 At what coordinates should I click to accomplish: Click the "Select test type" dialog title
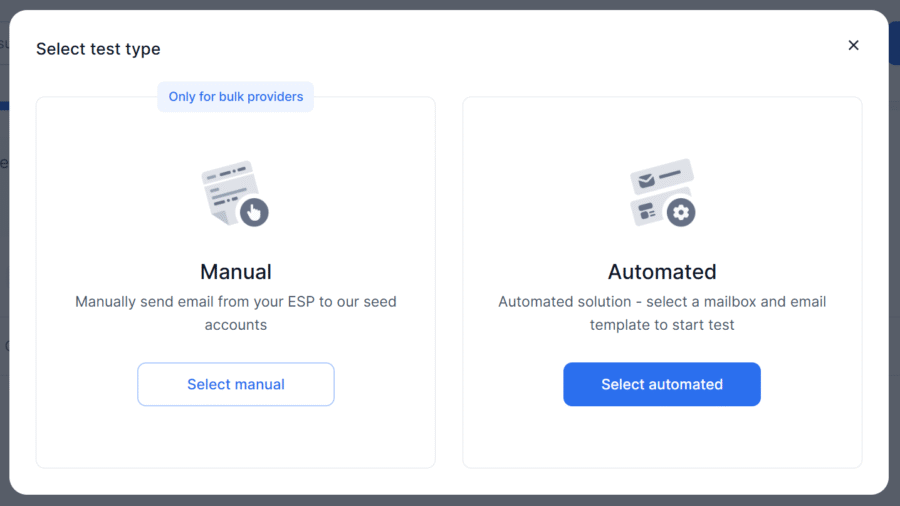pyautogui.click(x=98, y=49)
